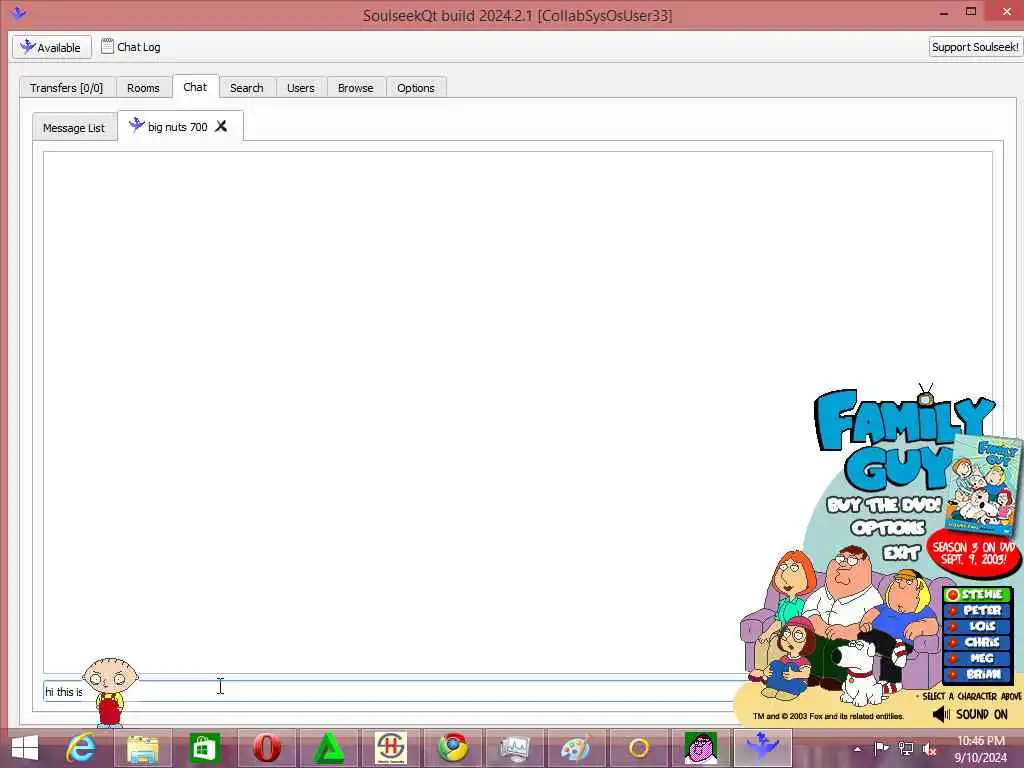
Task: Open Action Center flag tray icon
Action: [881, 749]
